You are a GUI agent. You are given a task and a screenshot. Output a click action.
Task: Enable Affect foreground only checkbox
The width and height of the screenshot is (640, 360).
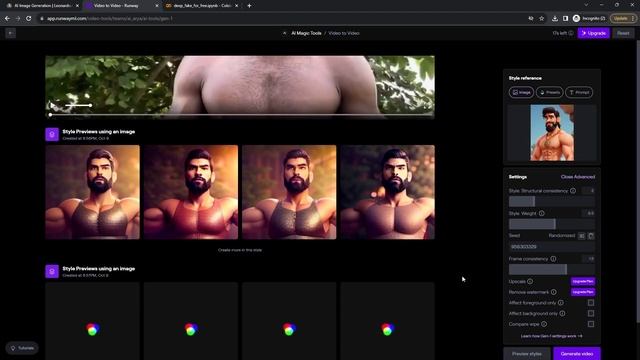pyautogui.click(x=591, y=302)
